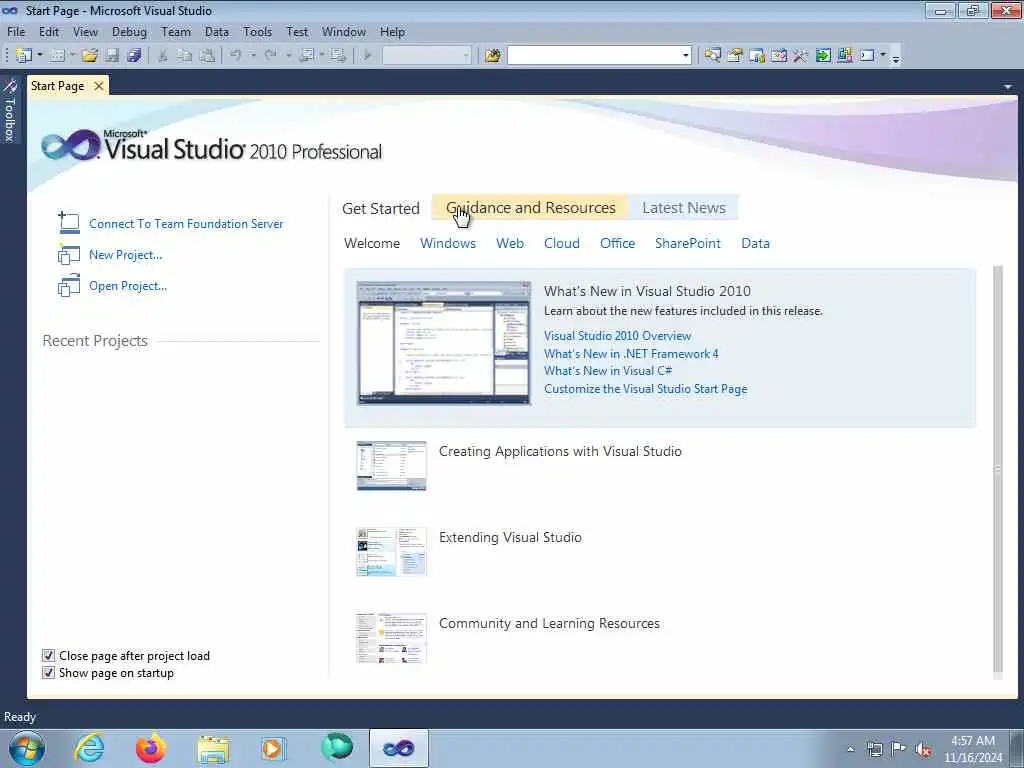Click the Start Debugging play icon
1024x768 pixels.
367,56
